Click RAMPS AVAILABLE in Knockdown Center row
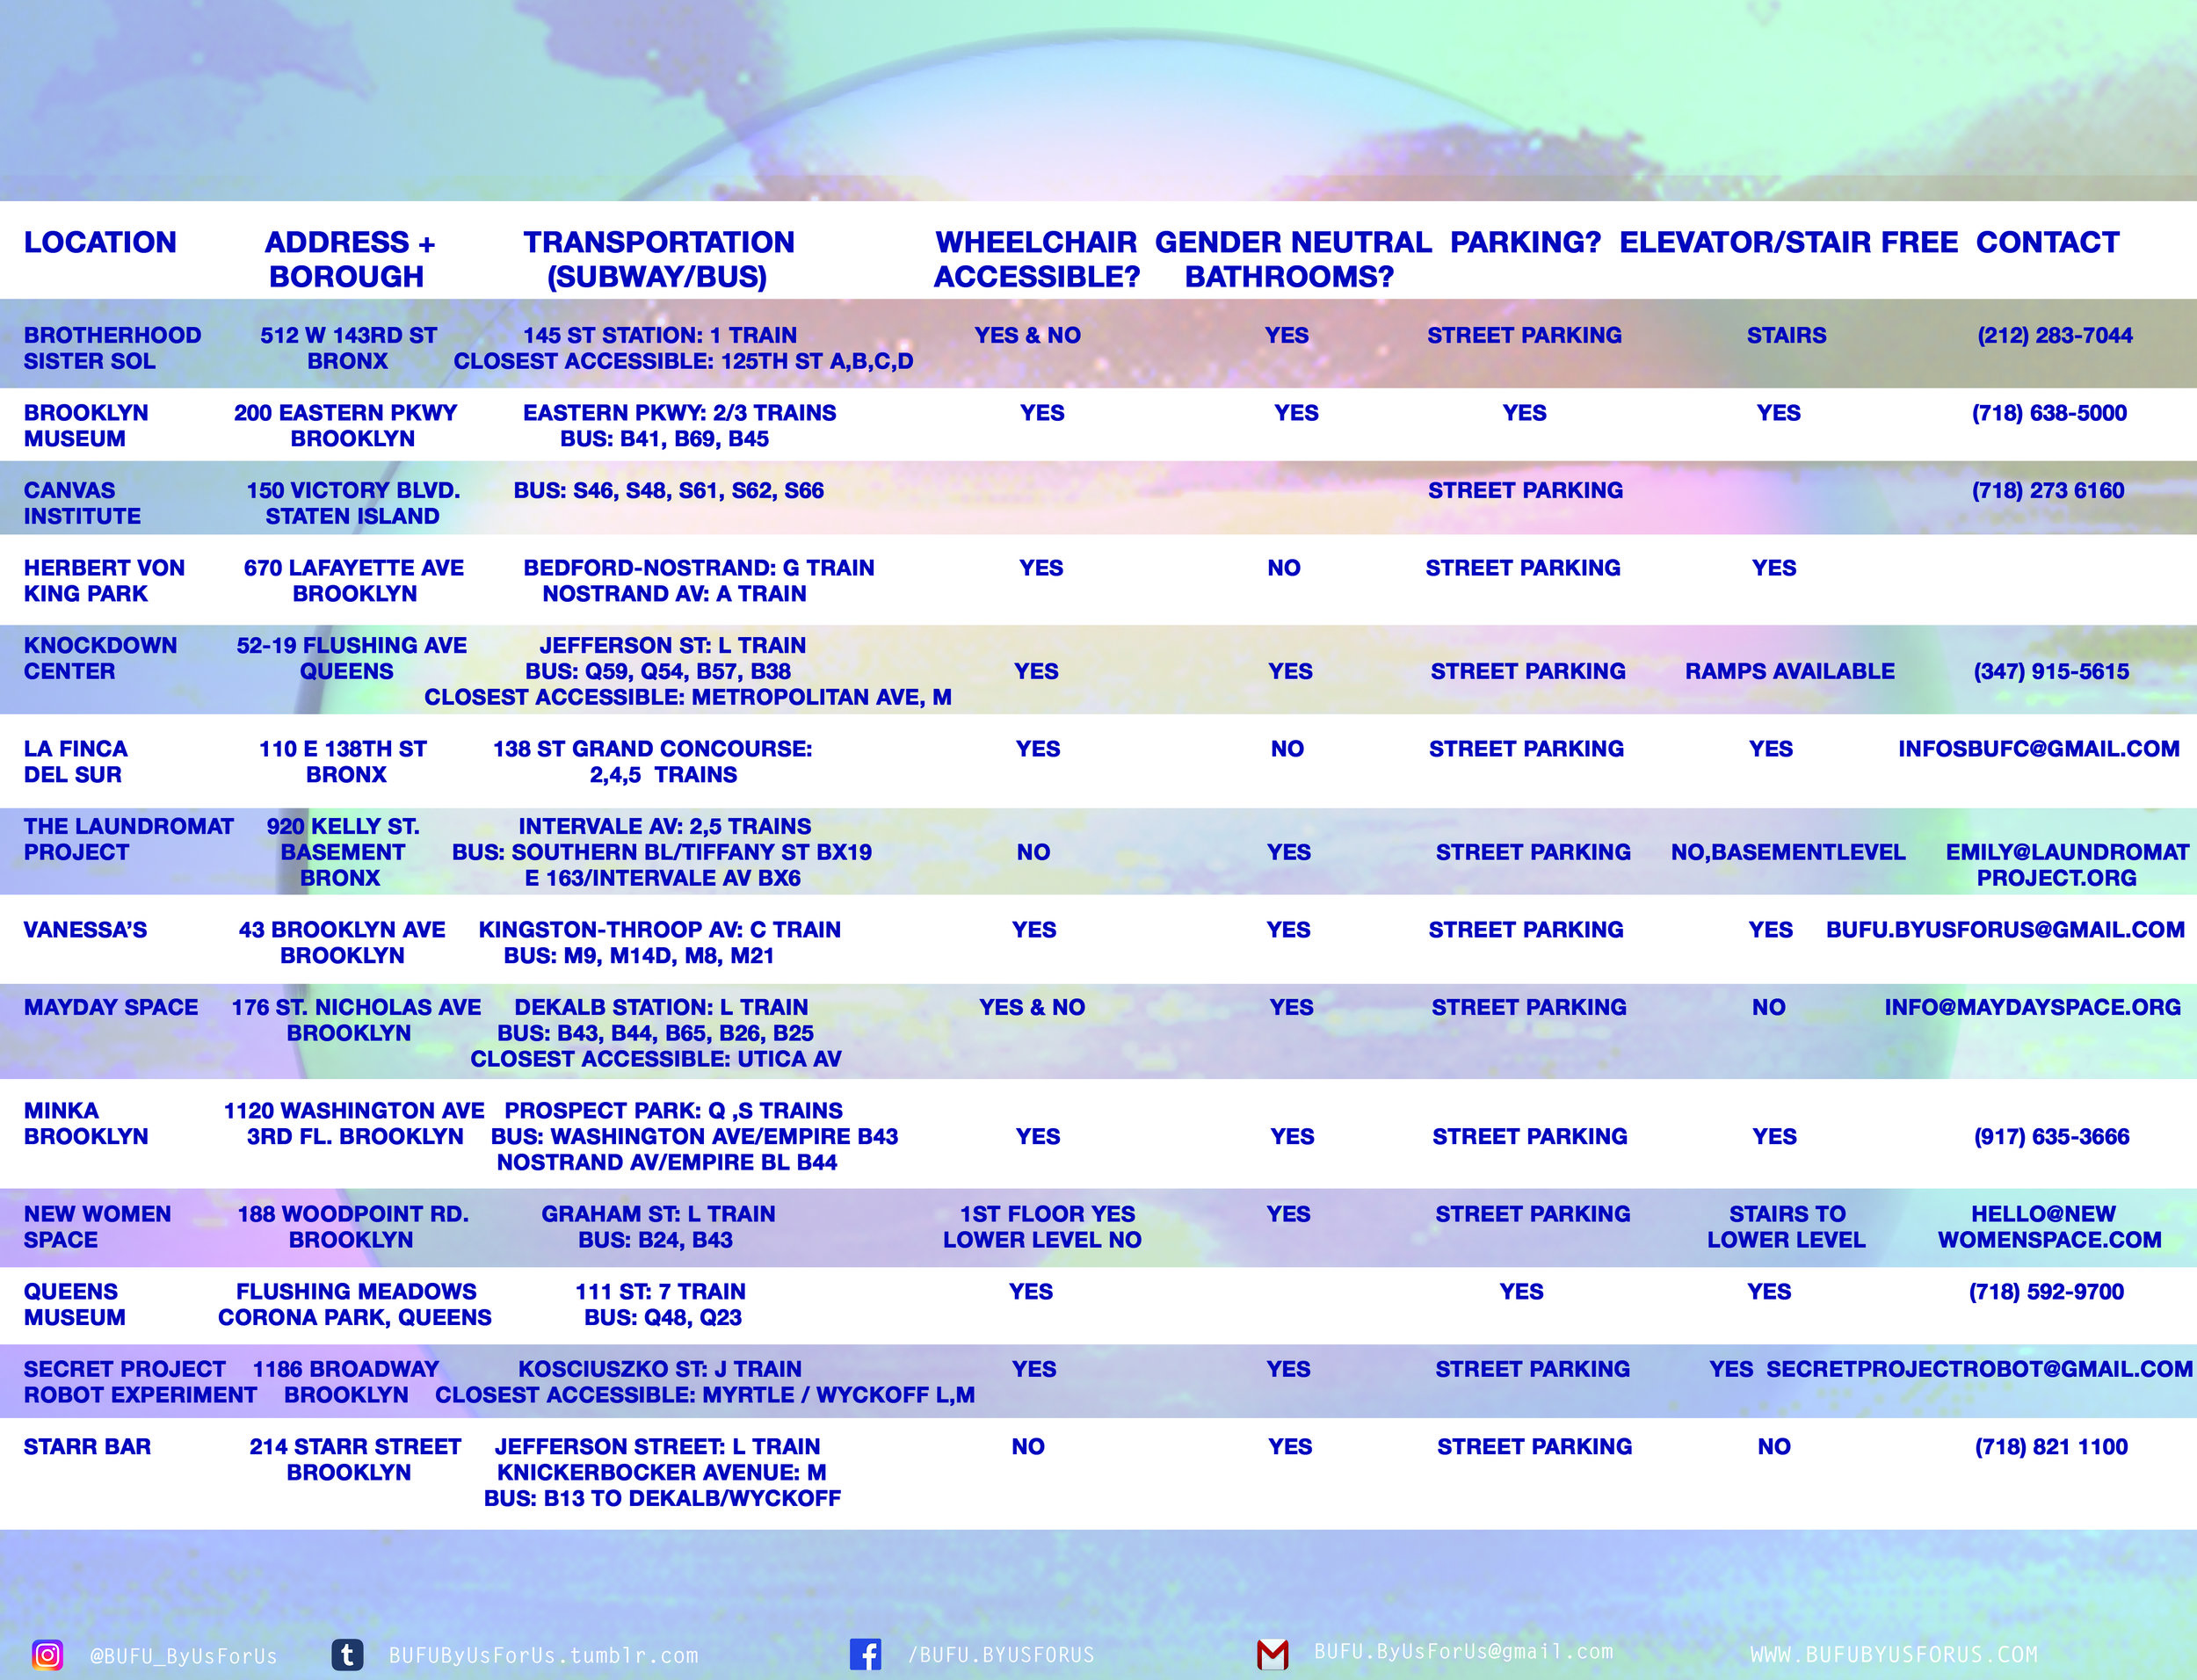This screenshot has height=1680, width=2197. coord(1790,671)
